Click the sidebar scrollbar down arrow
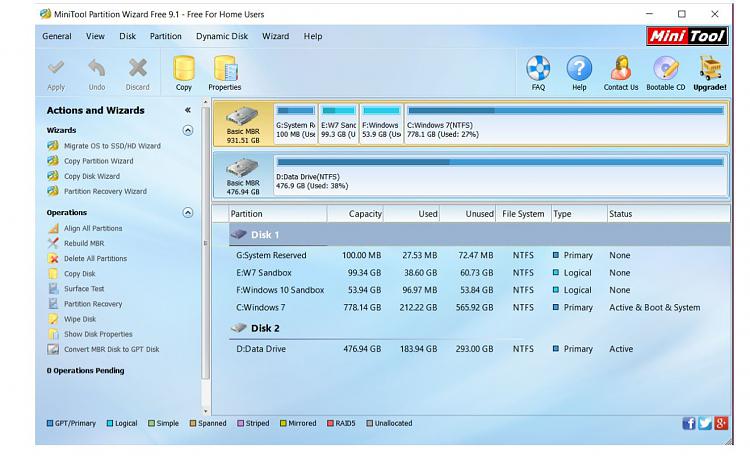 206,411
